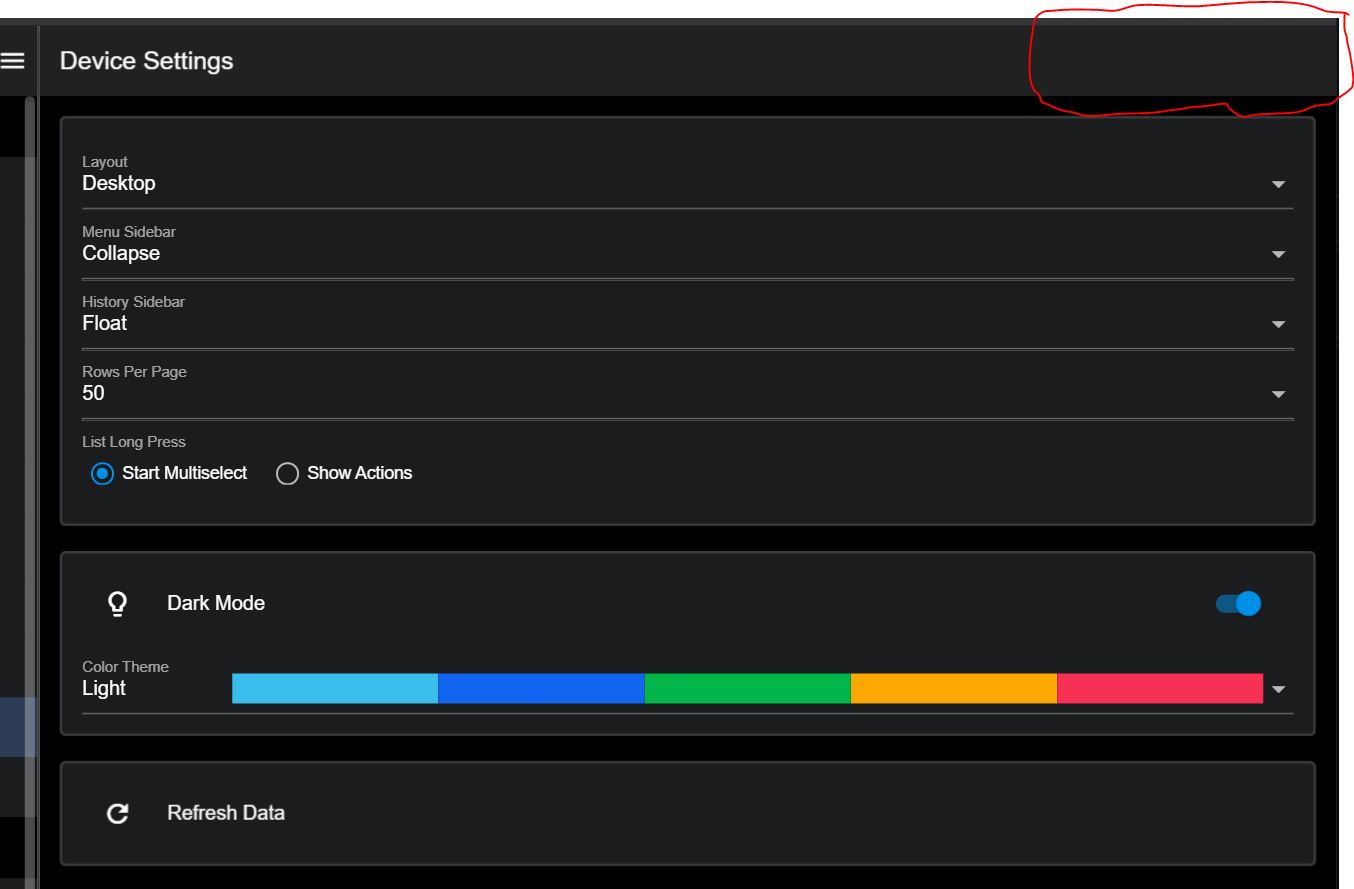Pick the dark blue theme color
1354x889 pixels.
(x=540, y=688)
